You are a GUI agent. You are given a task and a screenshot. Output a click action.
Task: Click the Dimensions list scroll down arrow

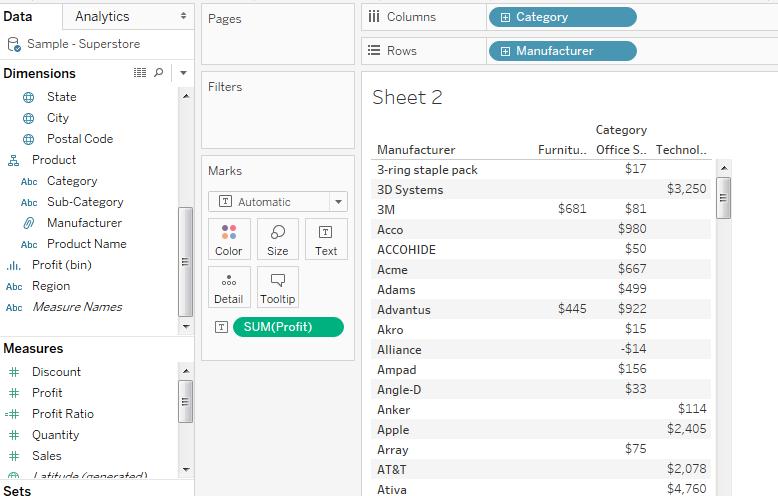click(185, 327)
